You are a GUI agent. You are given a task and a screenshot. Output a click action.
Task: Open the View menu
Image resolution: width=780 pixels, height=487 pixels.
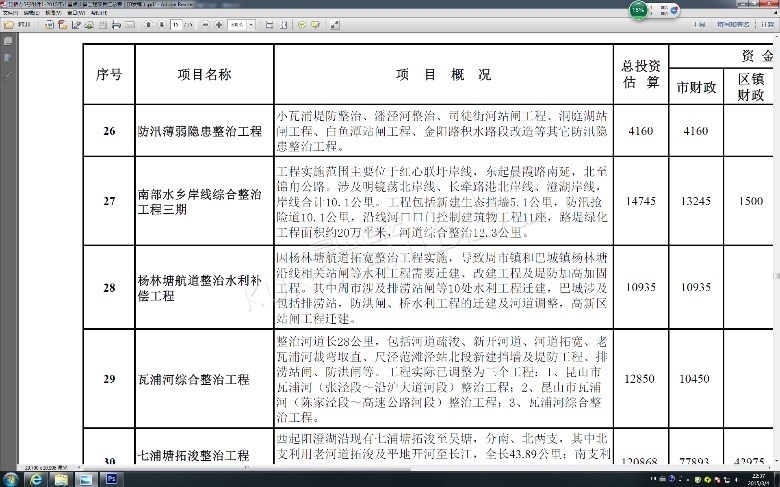pos(53,13)
